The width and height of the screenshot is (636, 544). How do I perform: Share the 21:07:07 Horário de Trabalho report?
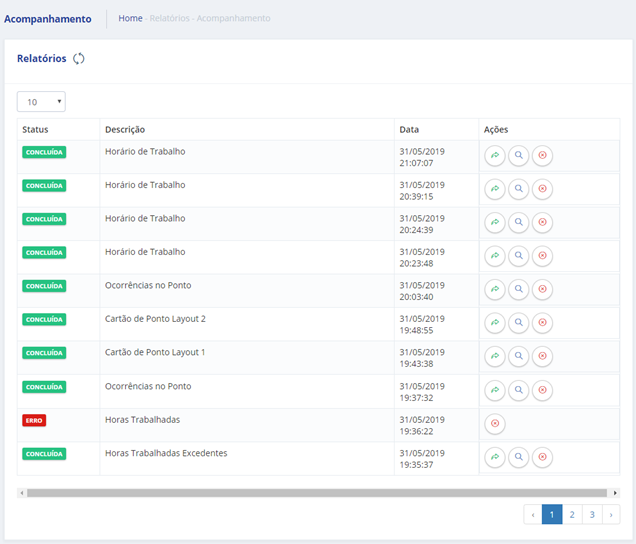point(494,156)
